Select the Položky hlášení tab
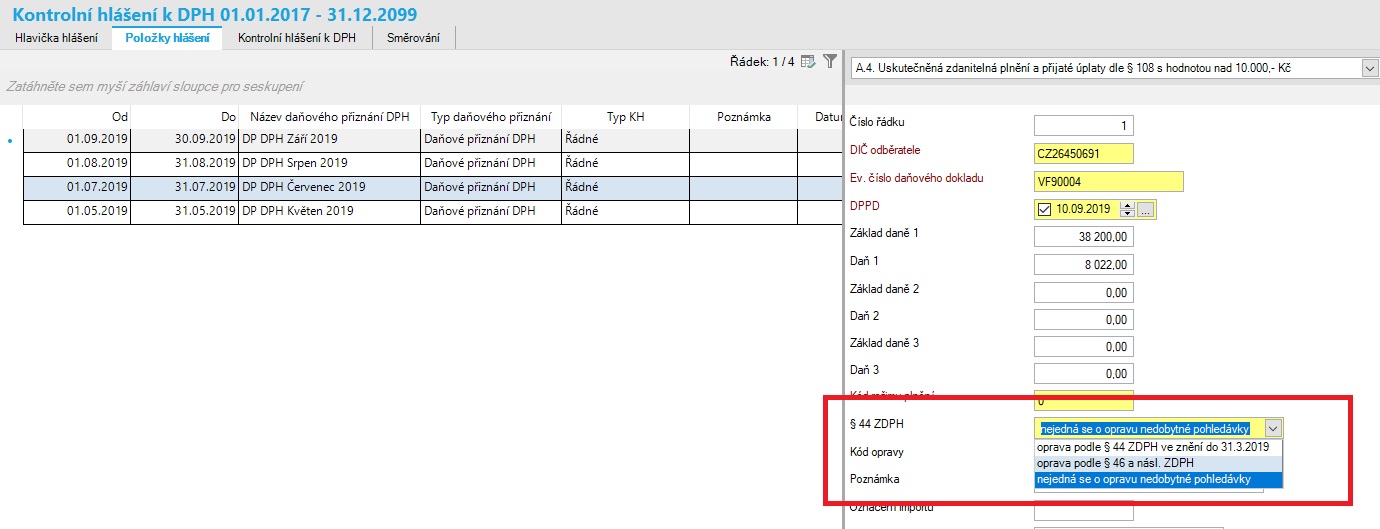 point(168,38)
